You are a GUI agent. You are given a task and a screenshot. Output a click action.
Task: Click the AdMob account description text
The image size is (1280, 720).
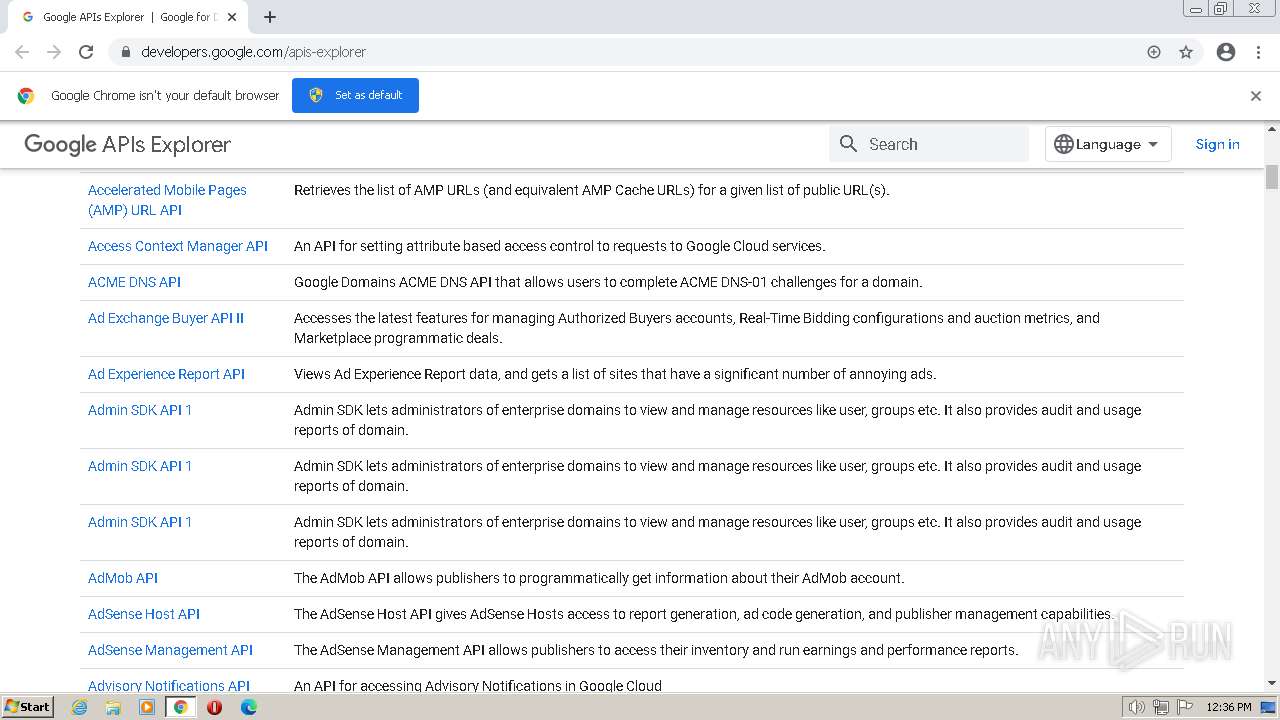point(599,578)
